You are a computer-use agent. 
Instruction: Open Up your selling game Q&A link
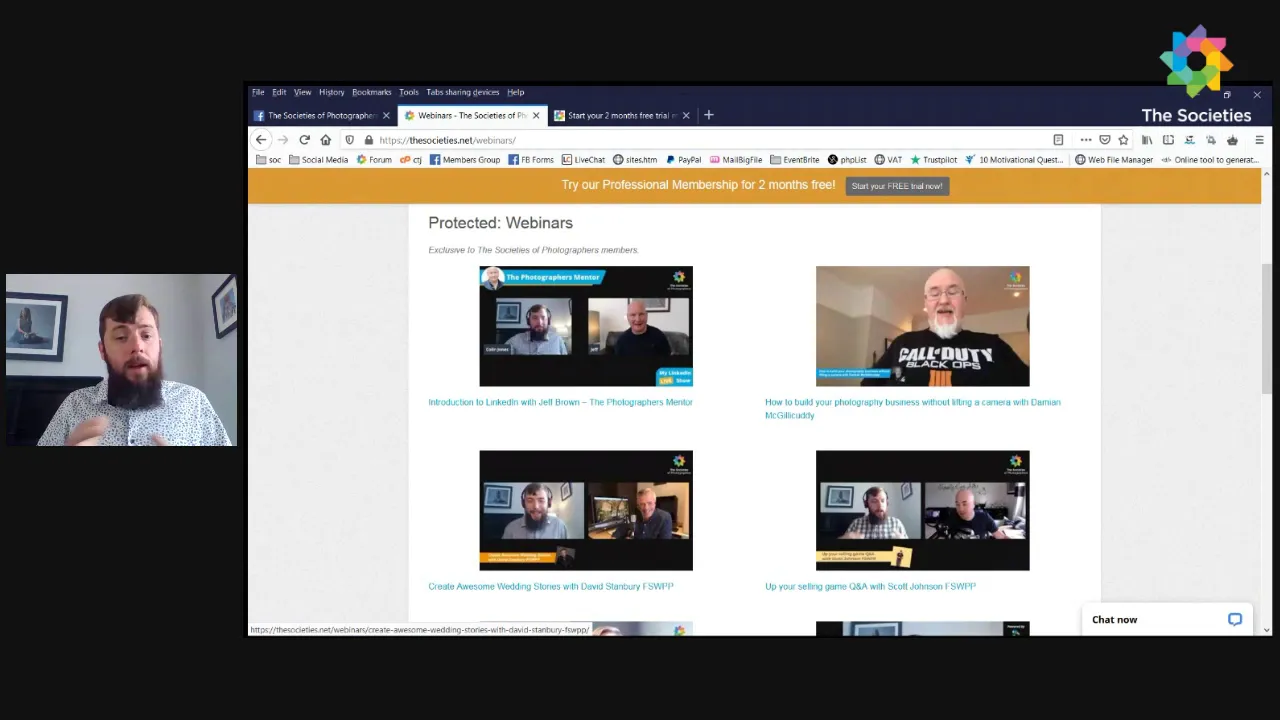(x=870, y=586)
